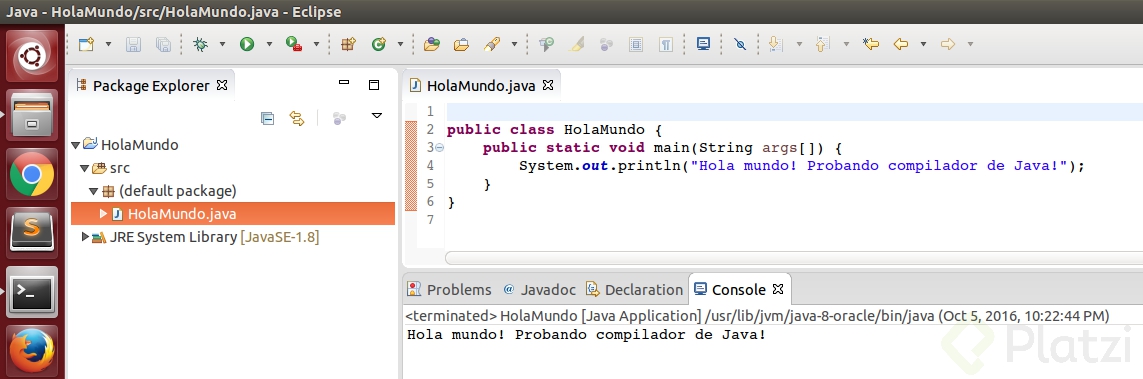Close the Package Explorer view tab
This screenshot has width=1143, height=379.
click(x=222, y=85)
